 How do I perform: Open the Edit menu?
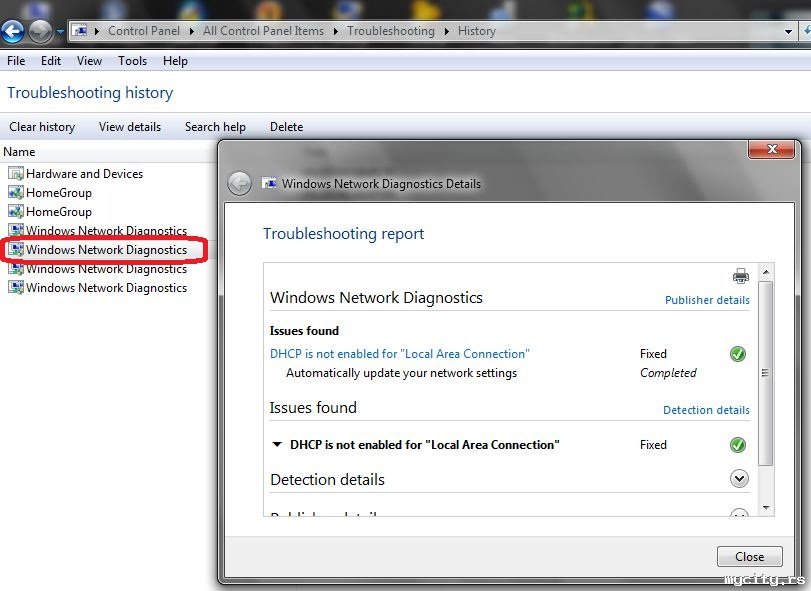pyautogui.click(x=51, y=61)
